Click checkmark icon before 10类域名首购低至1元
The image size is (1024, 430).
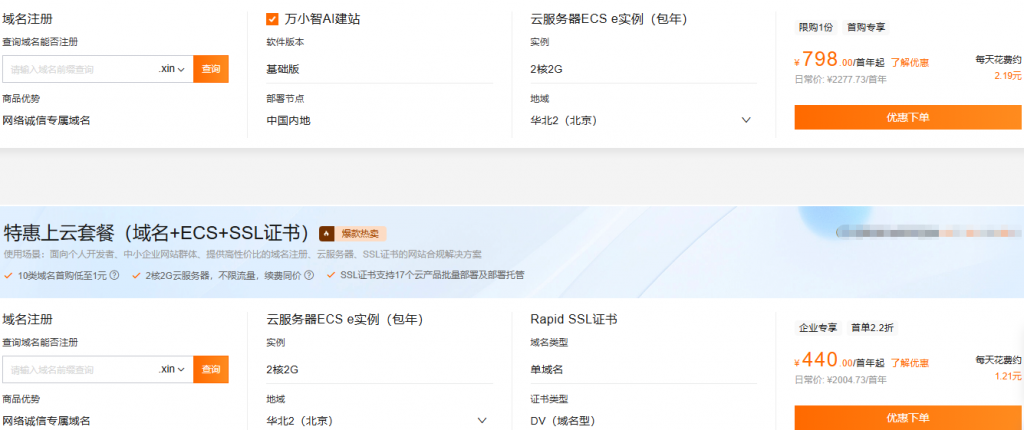point(9,275)
